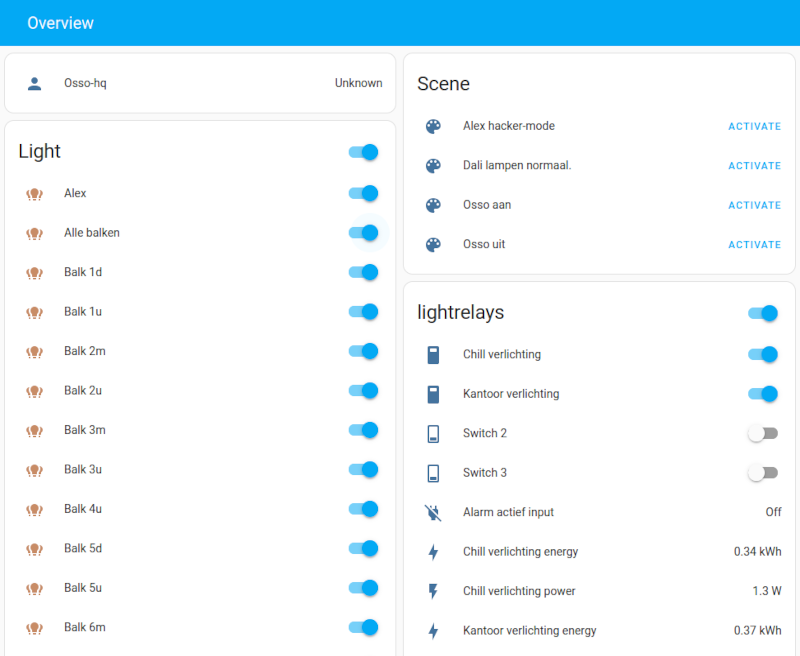
Task: Open the Overview tab in the header
Action: click(x=60, y=22)
